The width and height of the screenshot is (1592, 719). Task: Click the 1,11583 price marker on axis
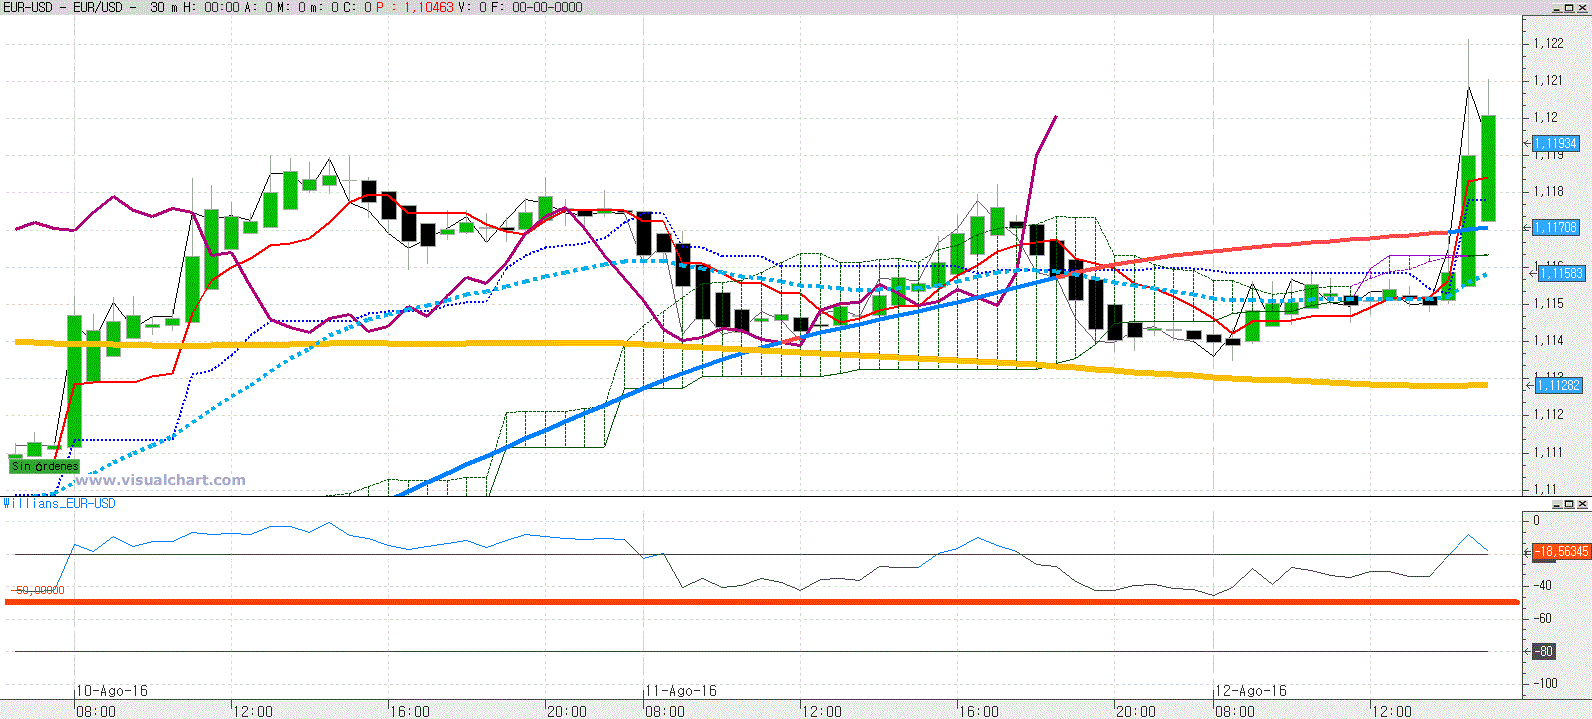(x=1560, y=273)
